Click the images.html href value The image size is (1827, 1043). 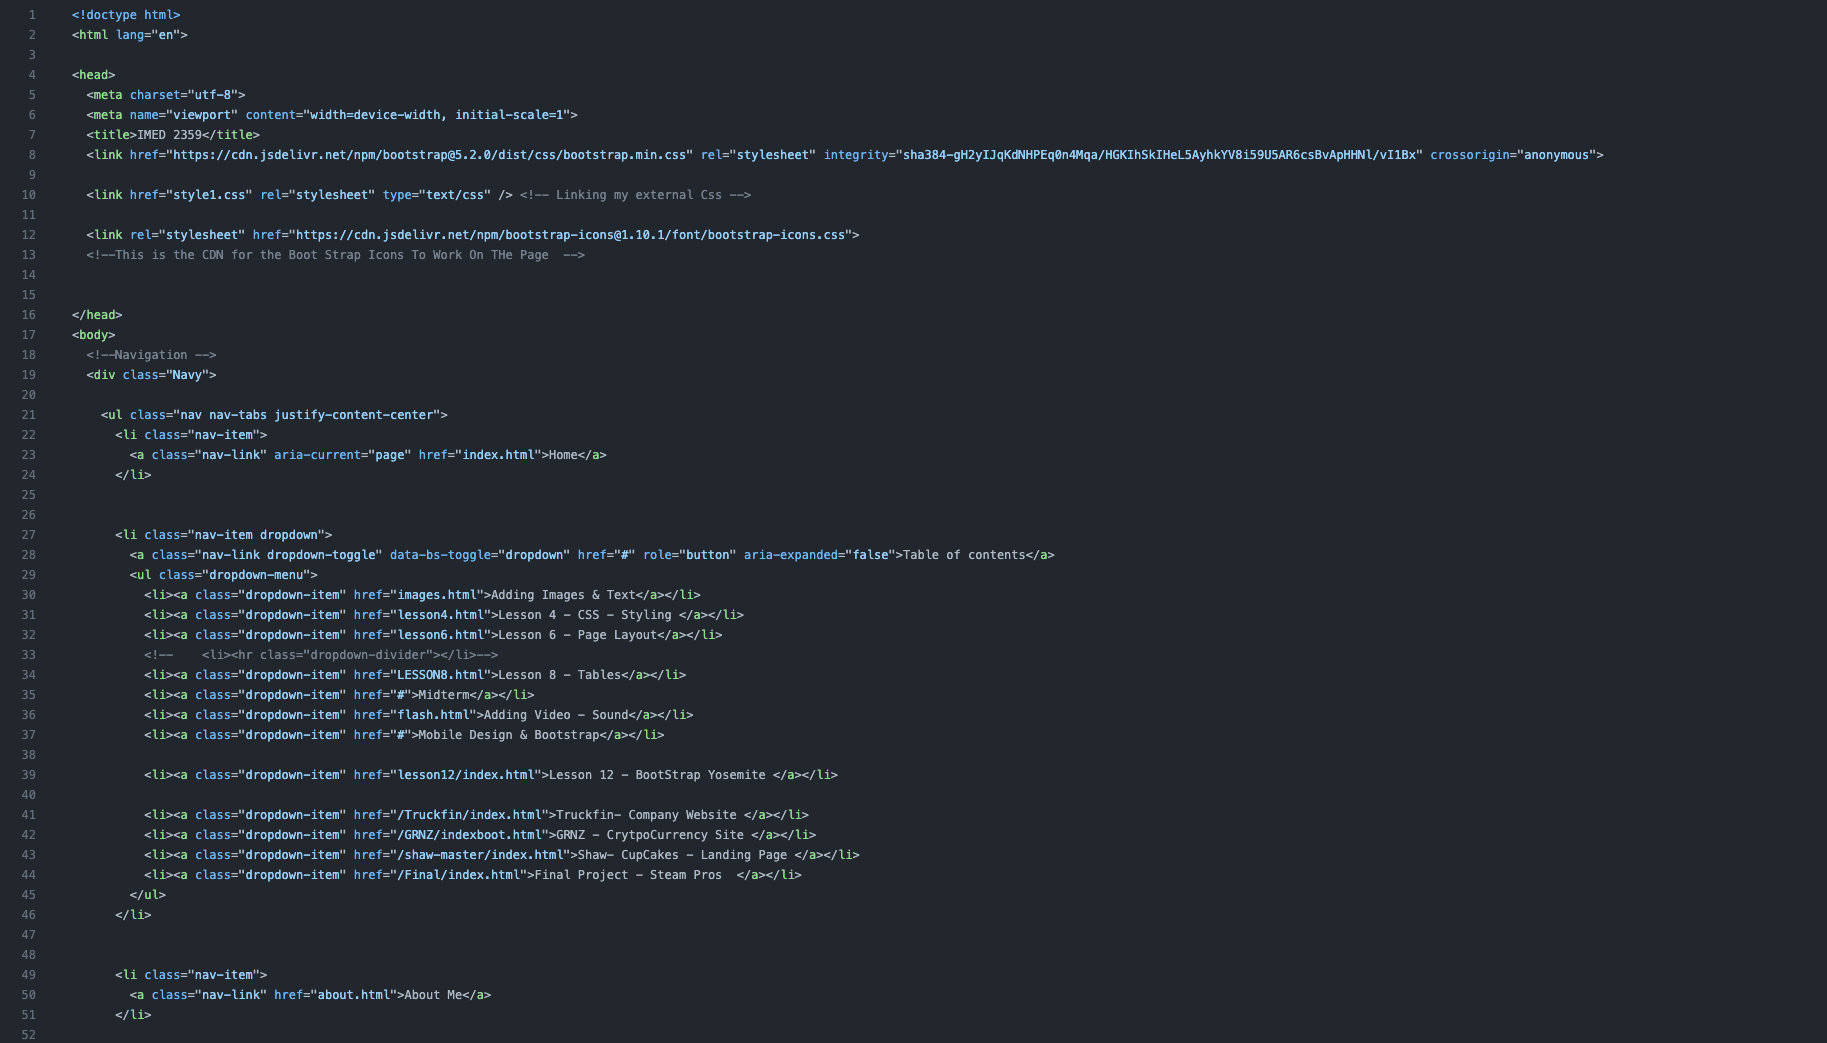click(x=437, y=595)
